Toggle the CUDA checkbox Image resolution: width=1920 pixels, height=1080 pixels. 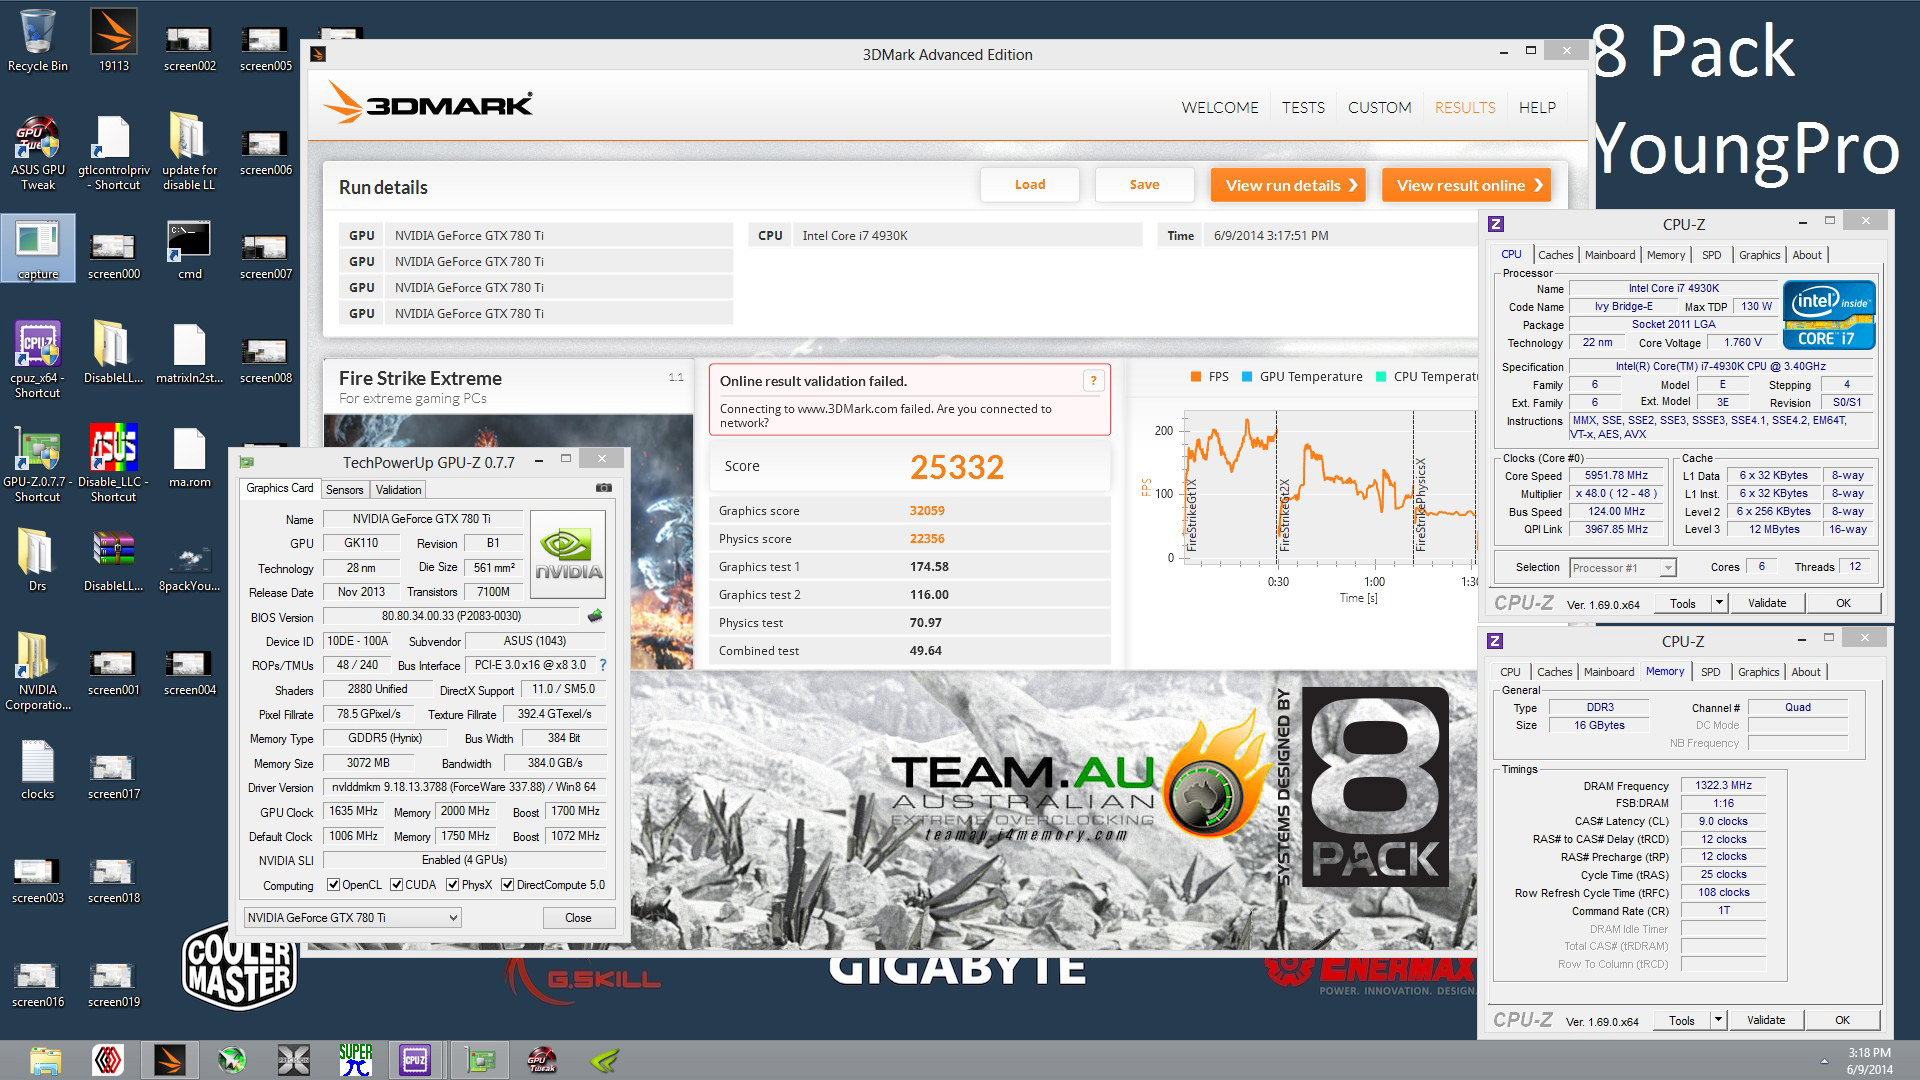397,885
